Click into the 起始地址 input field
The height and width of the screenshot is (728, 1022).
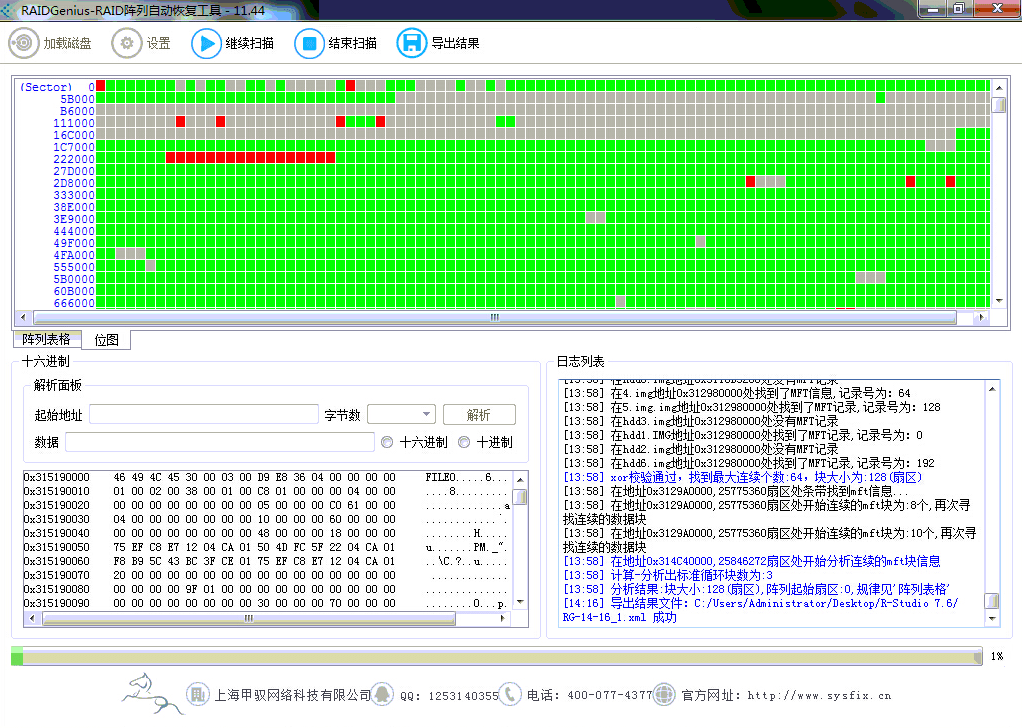click(203, 415)
